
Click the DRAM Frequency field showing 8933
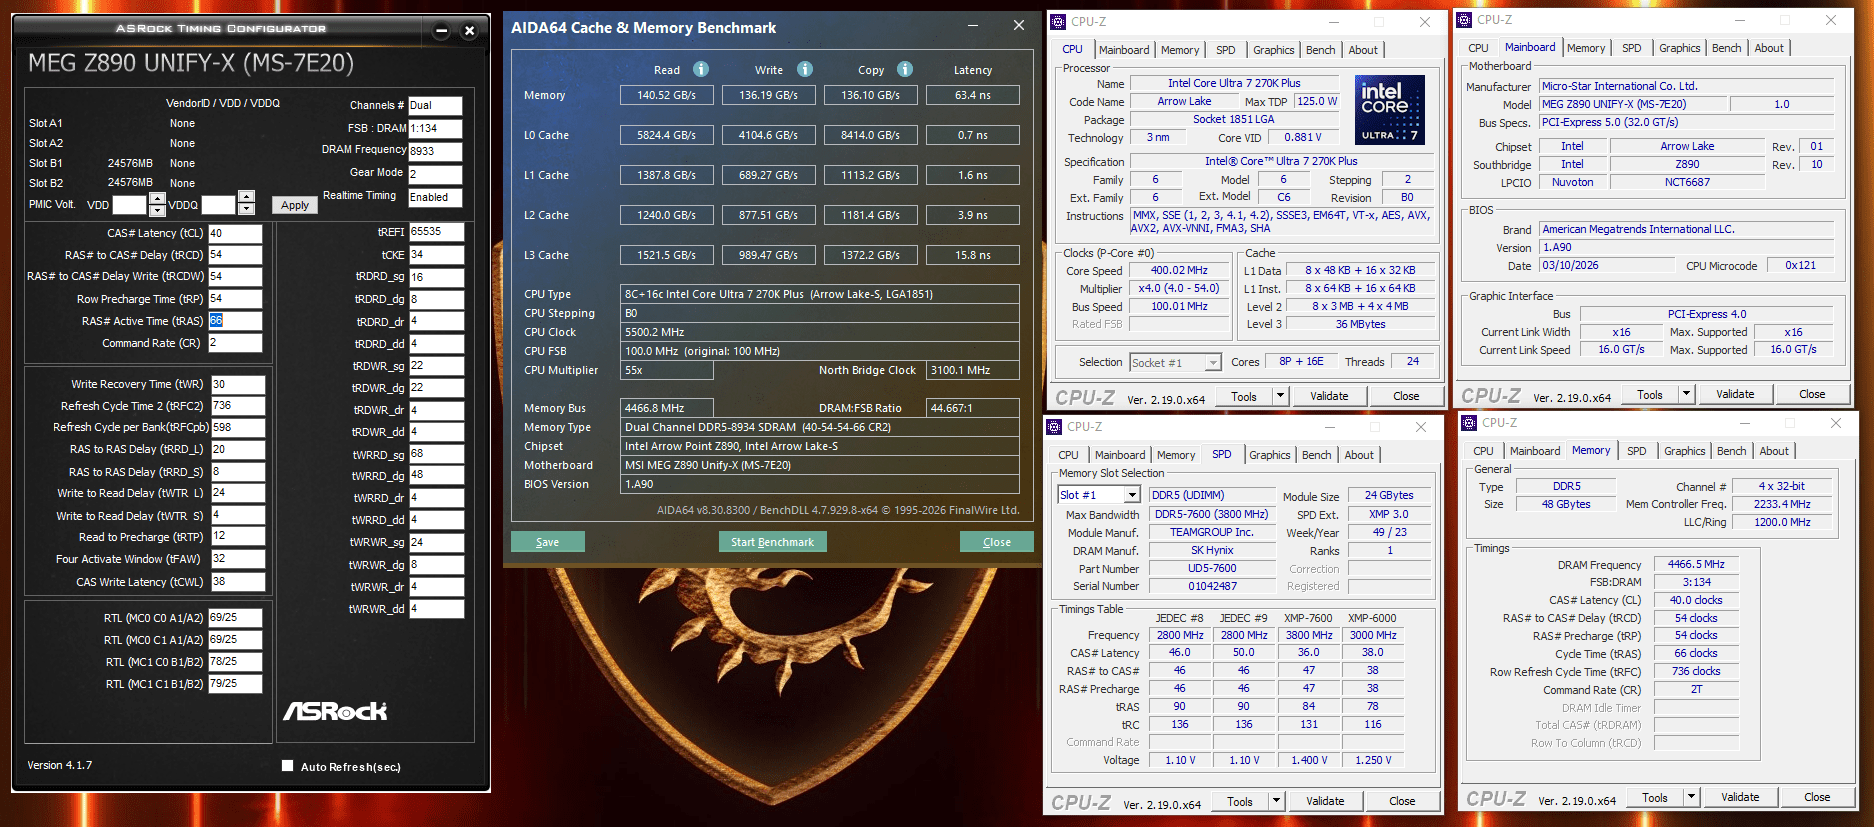[x=435, y=151]
